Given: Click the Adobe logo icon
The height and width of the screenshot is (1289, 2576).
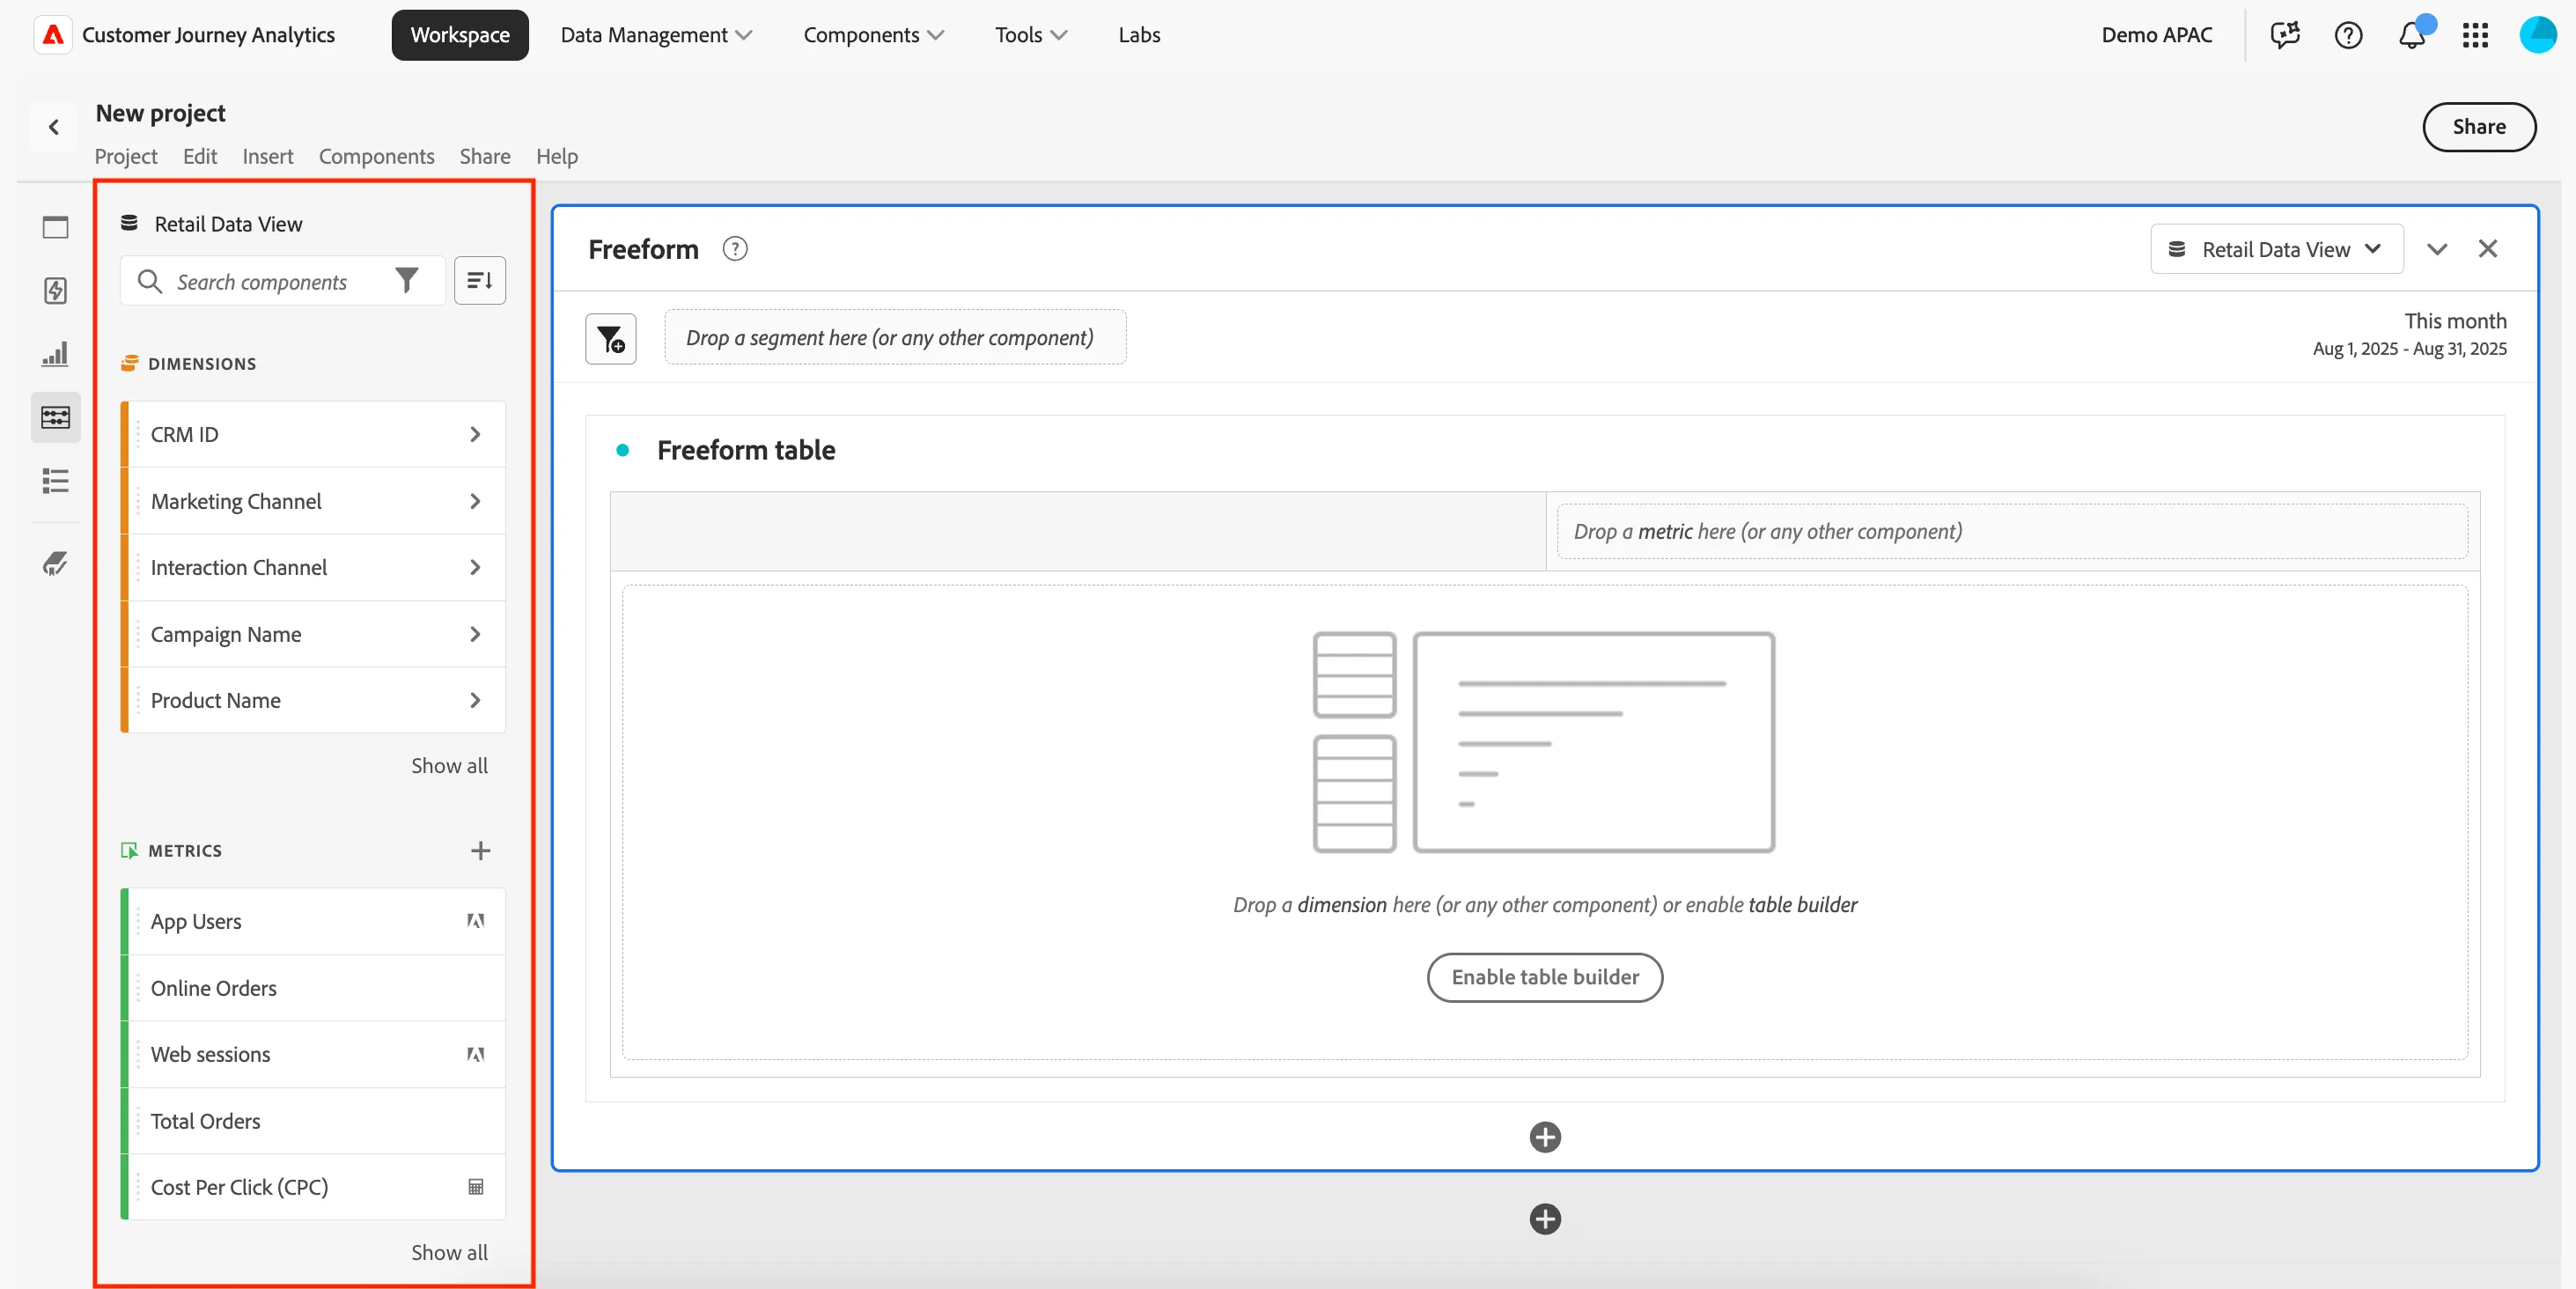Looking at the screenshot, I should (53, 35).
